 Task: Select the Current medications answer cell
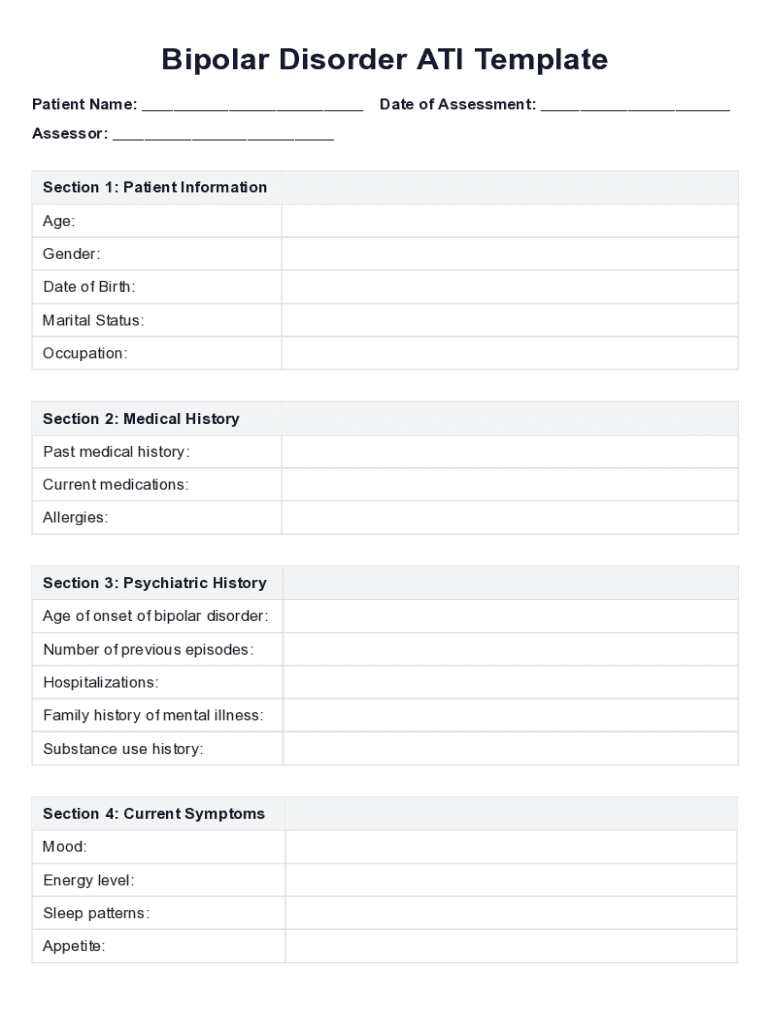(x=510, y=485)
